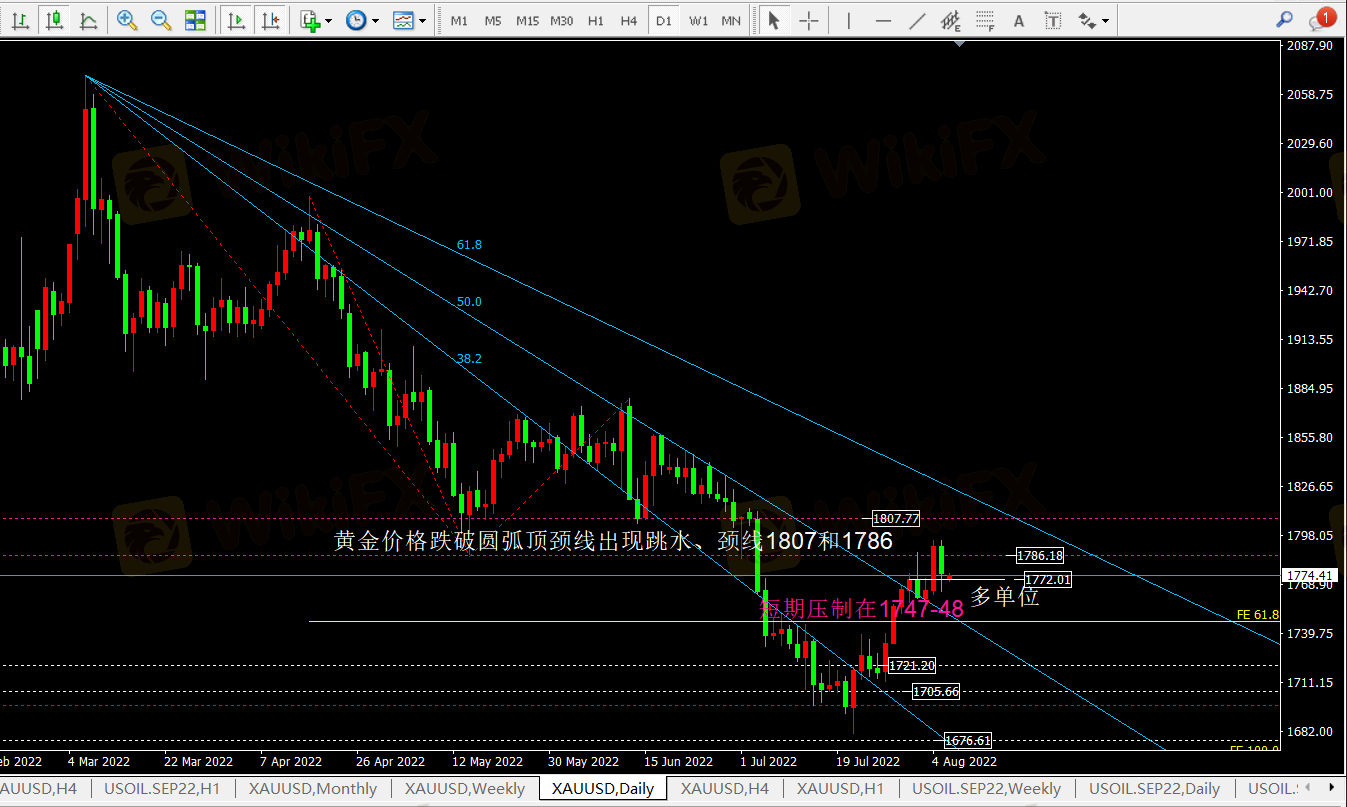Tile windows with the tile icon

[195, 20]
